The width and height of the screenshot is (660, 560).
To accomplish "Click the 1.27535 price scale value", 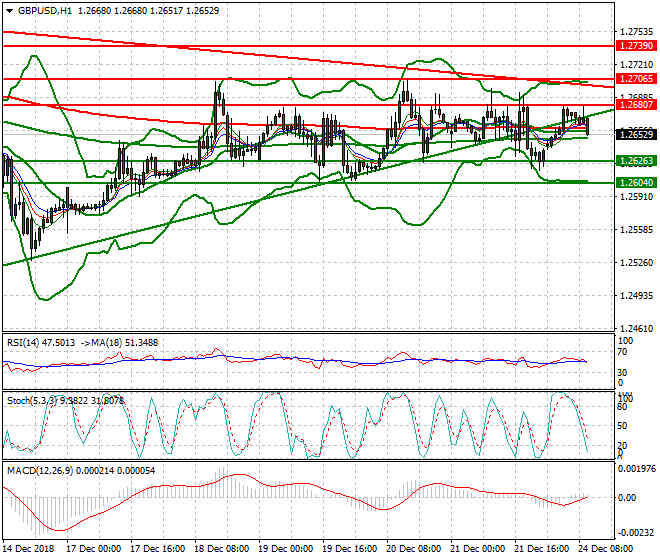I will pos(636,32).
